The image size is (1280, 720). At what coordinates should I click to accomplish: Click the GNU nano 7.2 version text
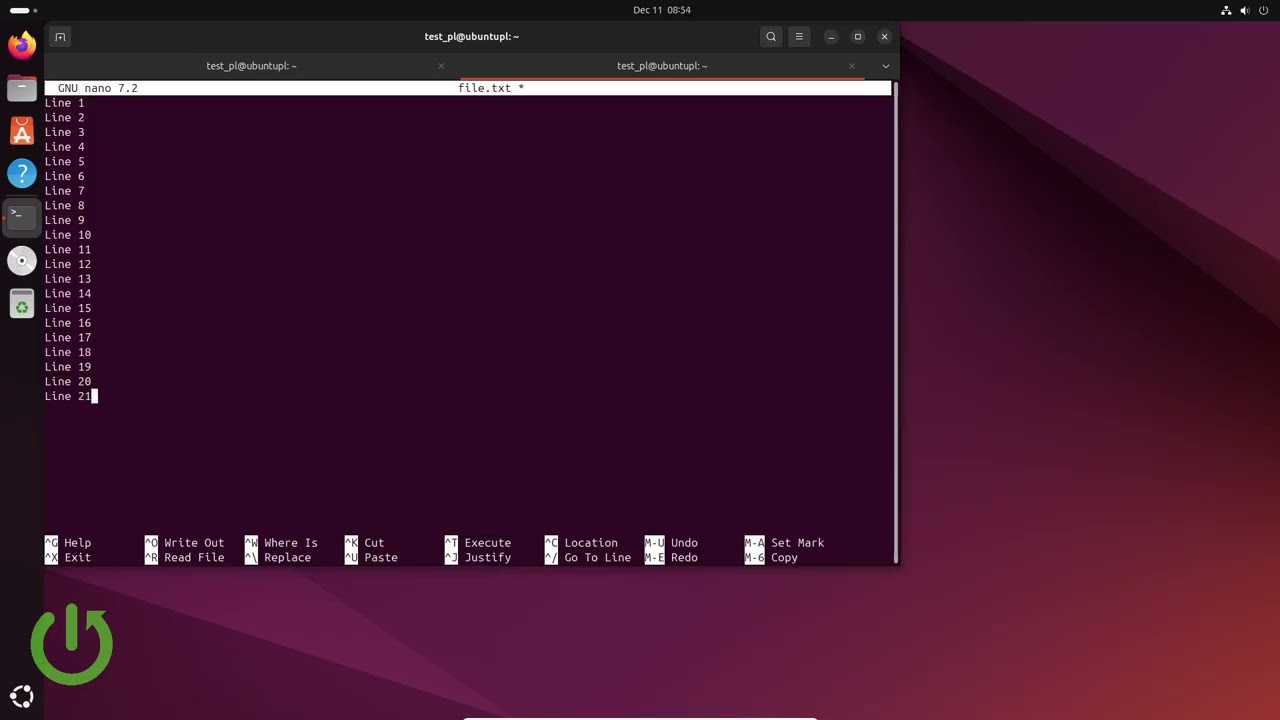[x=98, y=88]
